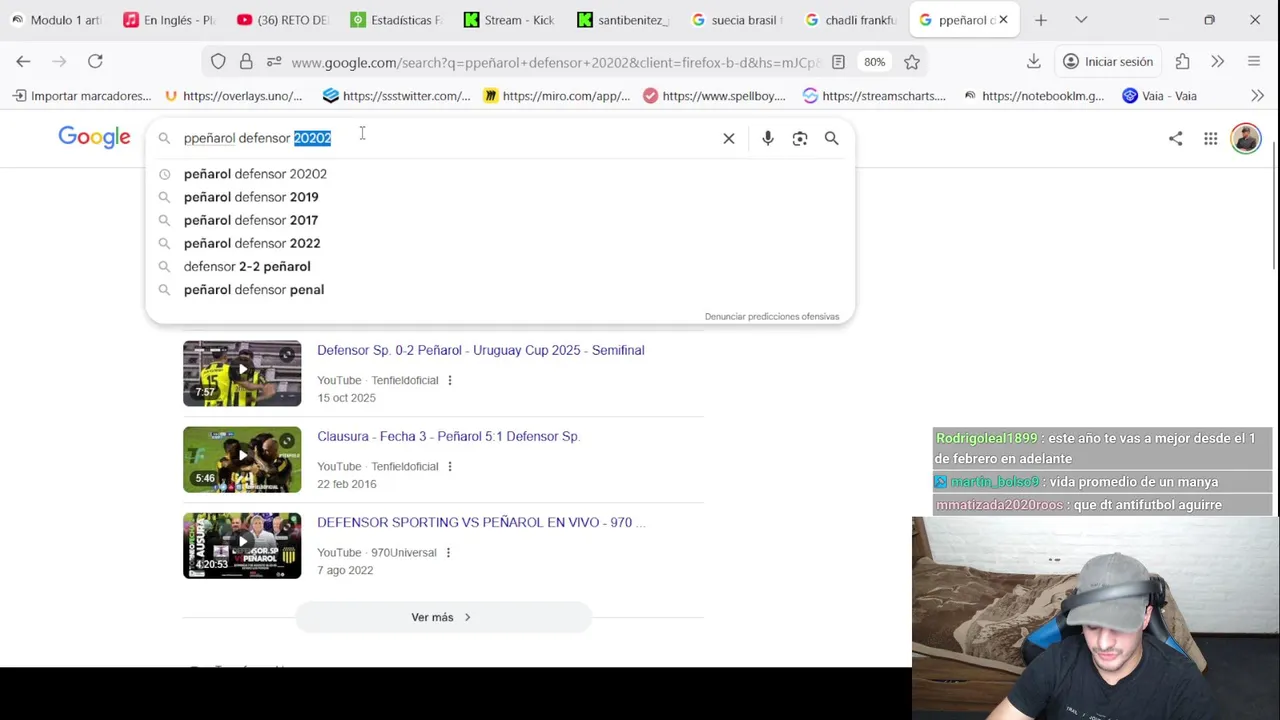Play the 7:57 video thumbnail

[x=242, y=373]
